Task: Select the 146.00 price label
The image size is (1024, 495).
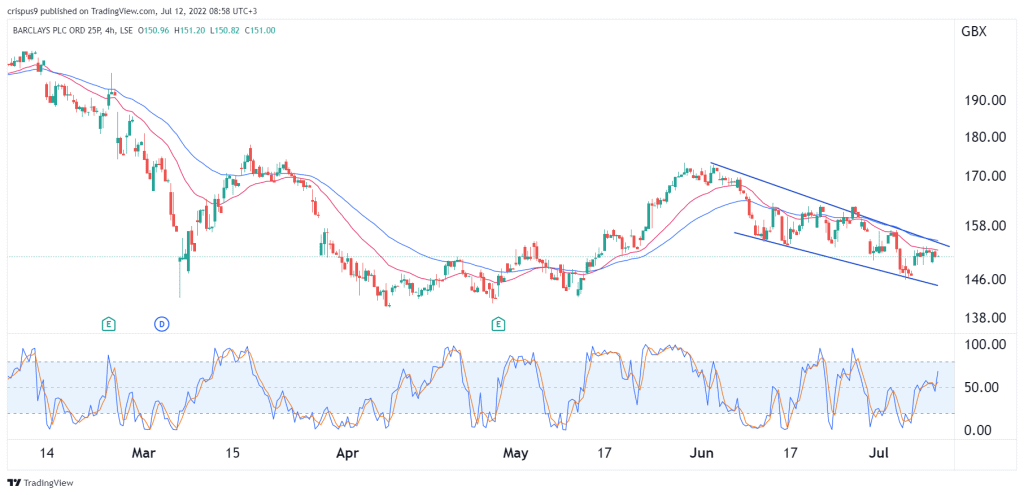Action: 986,279
